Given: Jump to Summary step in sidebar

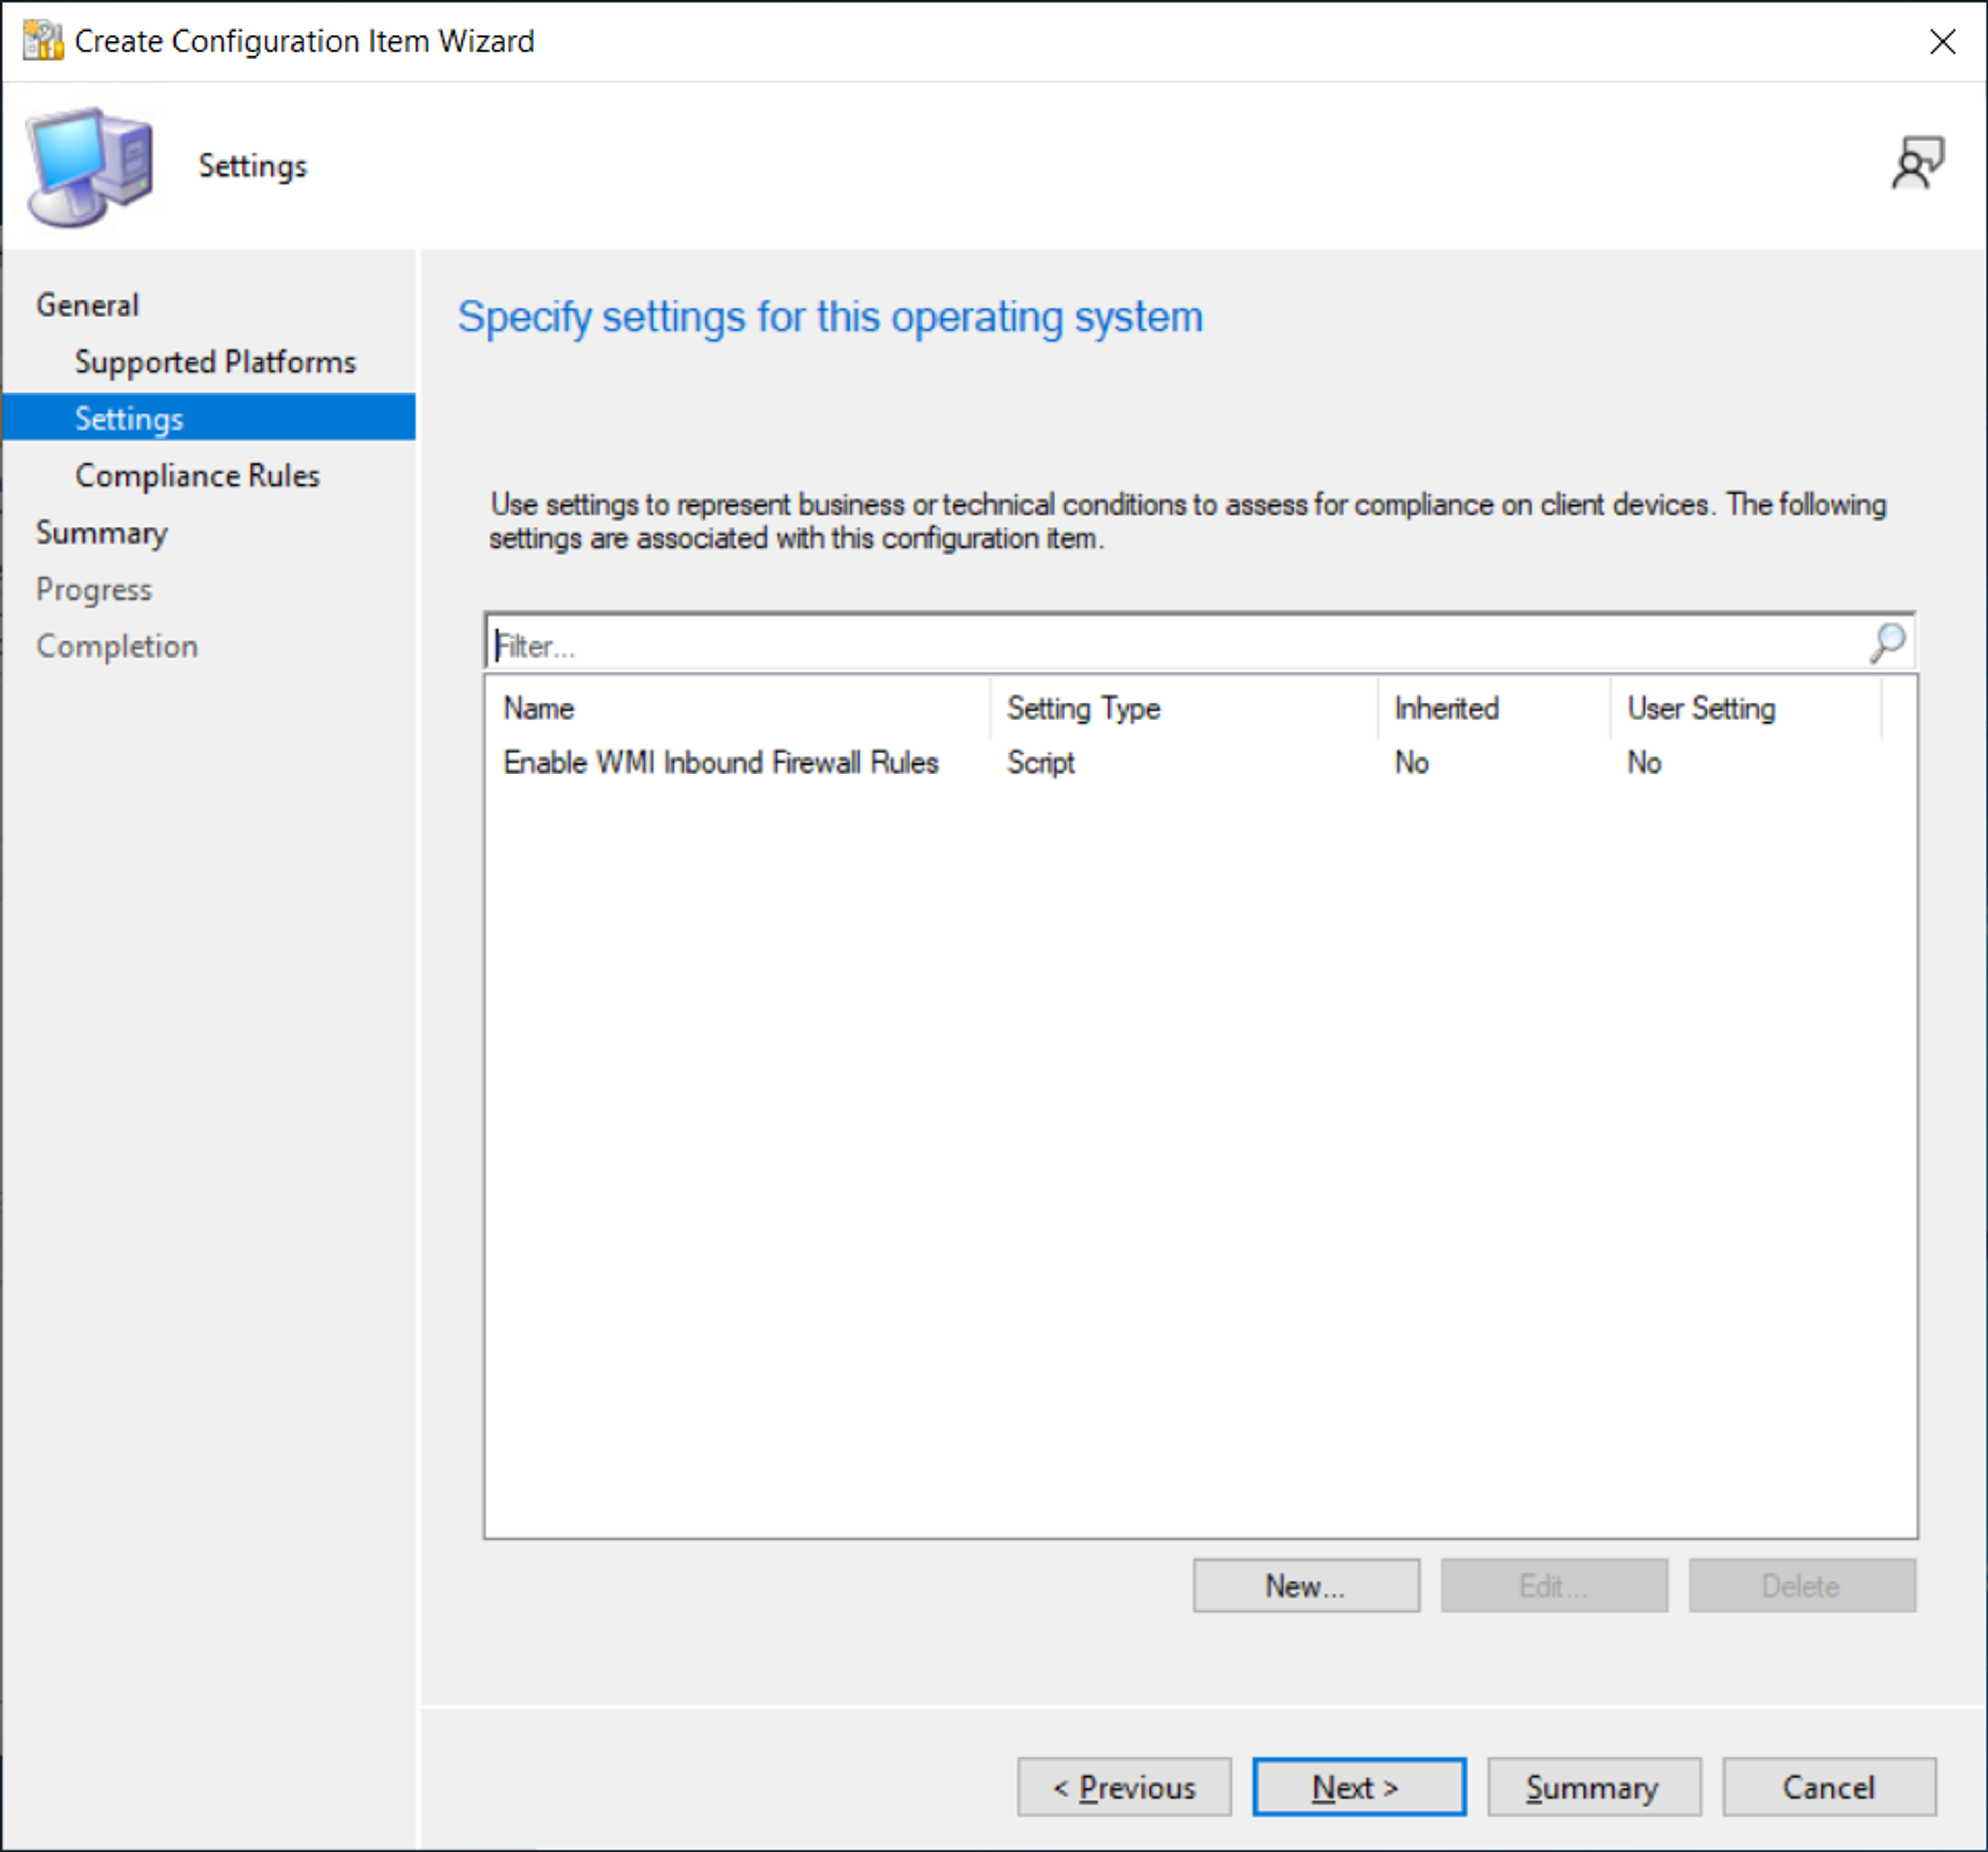Looking at the screenshot, I should (101, 533).
